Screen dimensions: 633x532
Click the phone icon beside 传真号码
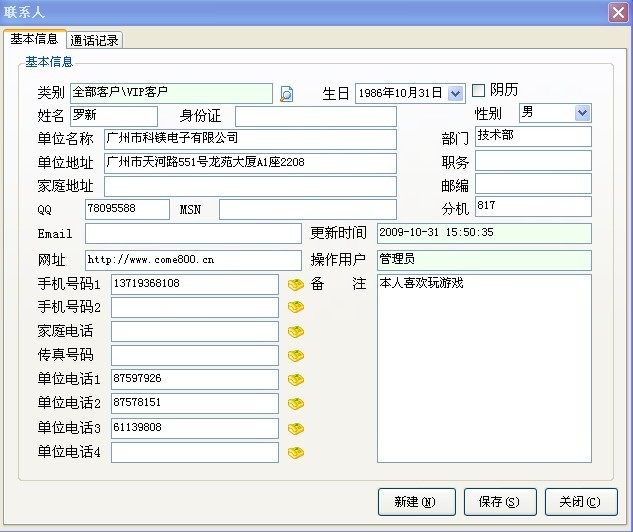295,356
